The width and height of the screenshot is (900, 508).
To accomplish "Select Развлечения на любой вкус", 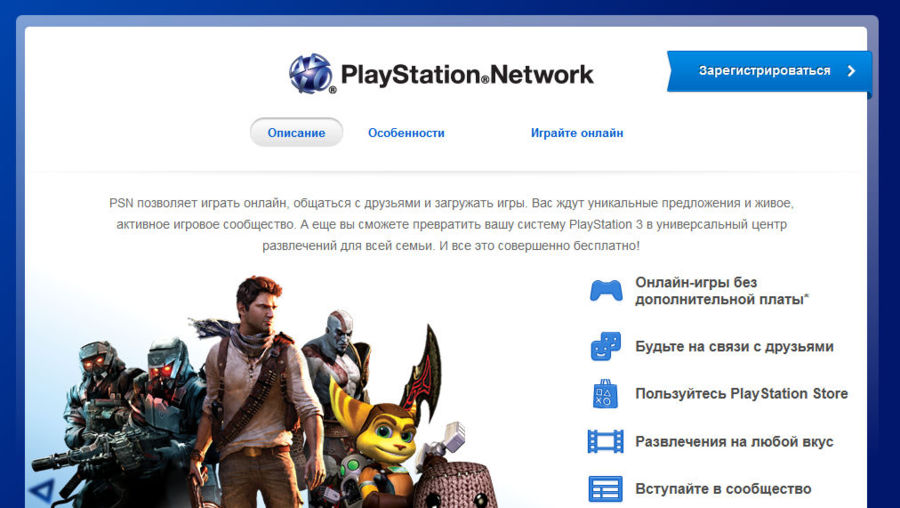I will [x=734, y=442].
